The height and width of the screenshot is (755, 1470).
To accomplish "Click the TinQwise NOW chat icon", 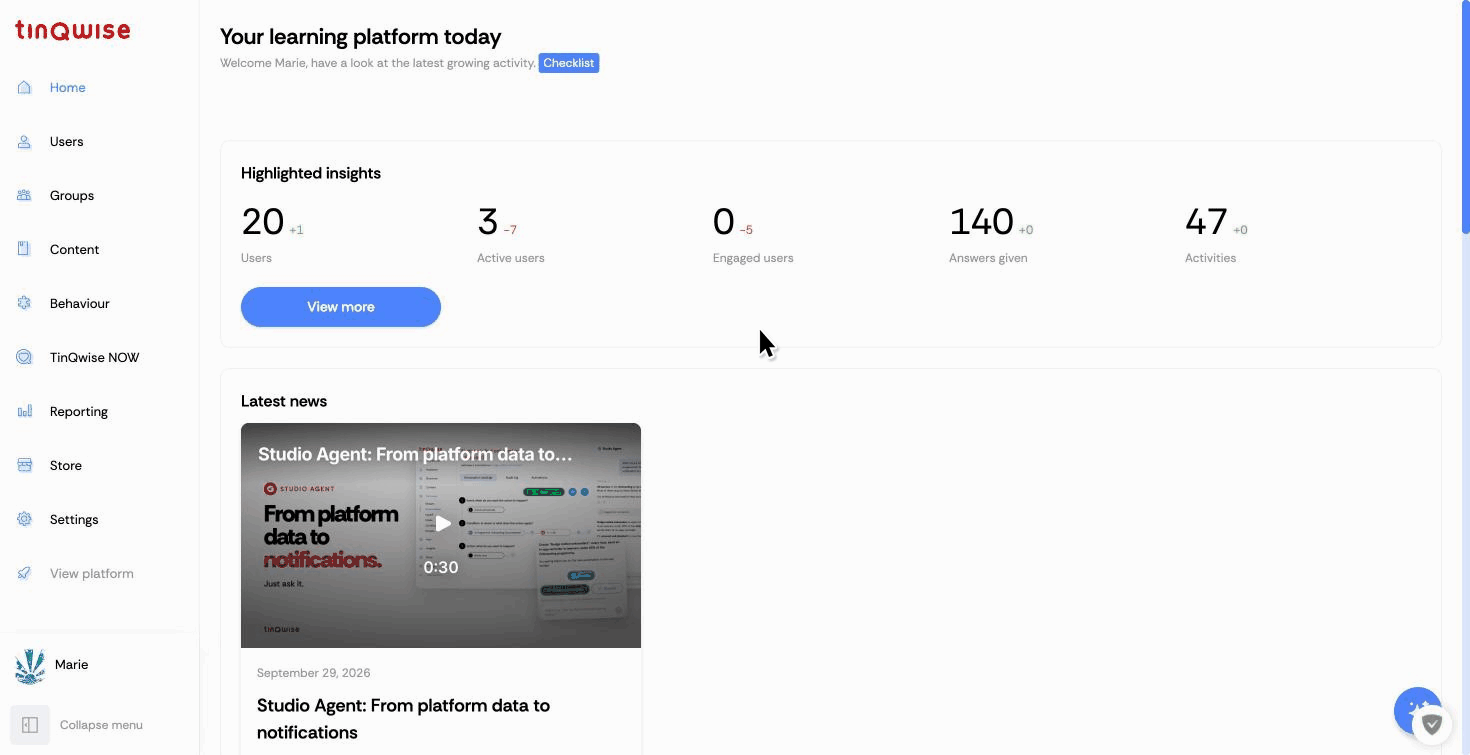I will [x=25, y=358].
